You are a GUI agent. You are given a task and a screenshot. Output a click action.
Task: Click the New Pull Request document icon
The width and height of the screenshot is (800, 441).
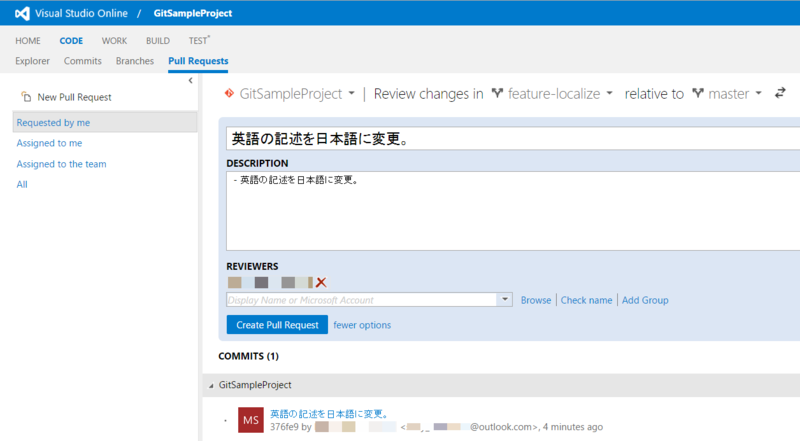pyautogui.click(x=26, y=96)
